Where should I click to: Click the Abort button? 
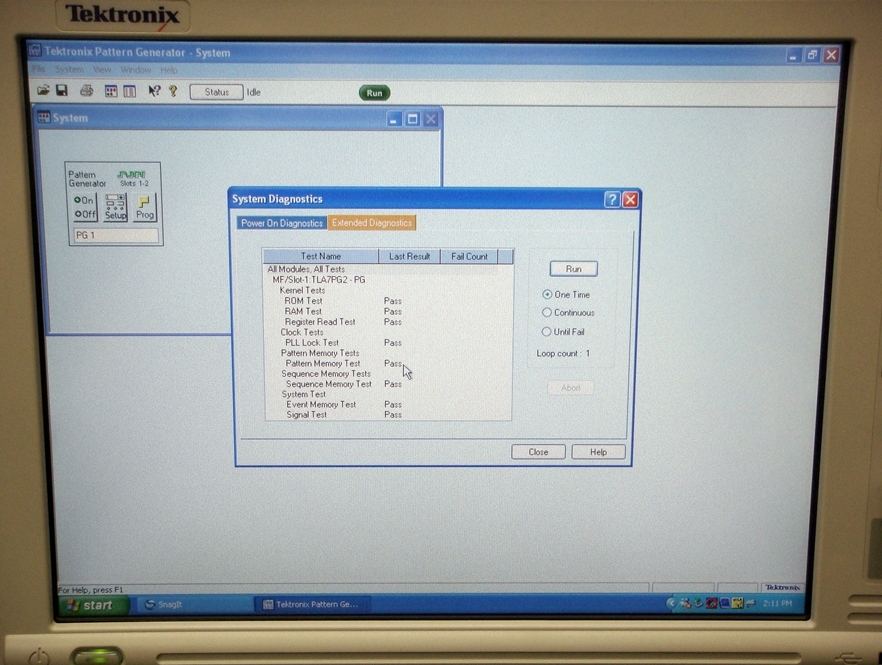click(570, 388)
